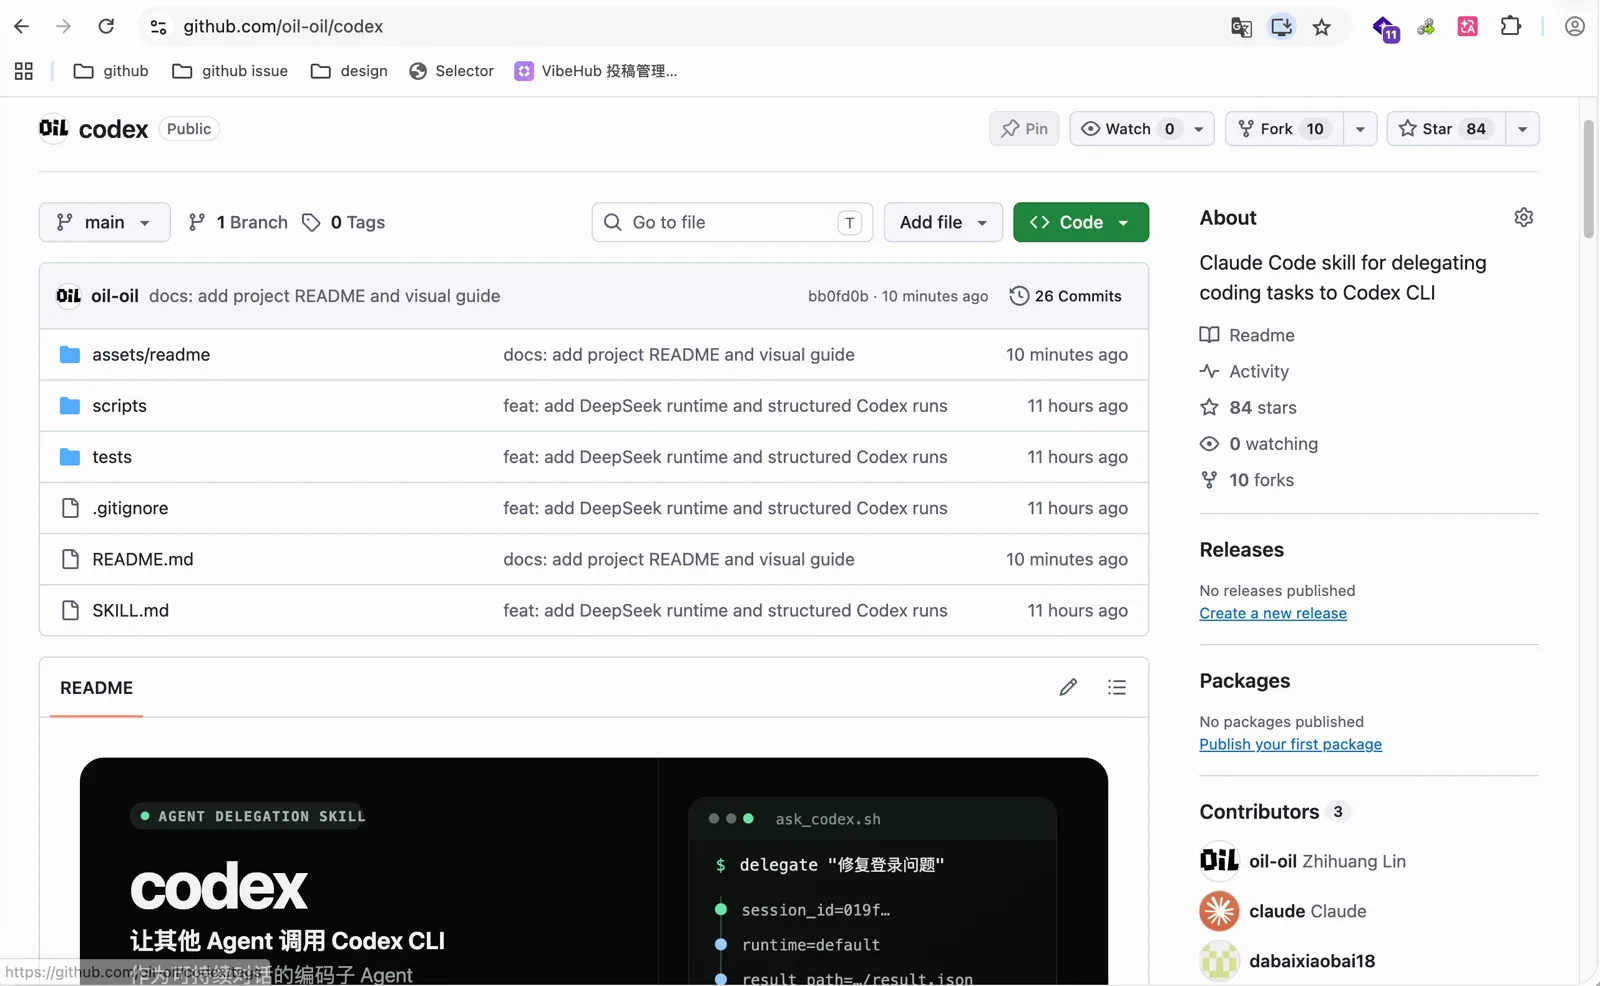Click the address bar URL

[283, 27]
